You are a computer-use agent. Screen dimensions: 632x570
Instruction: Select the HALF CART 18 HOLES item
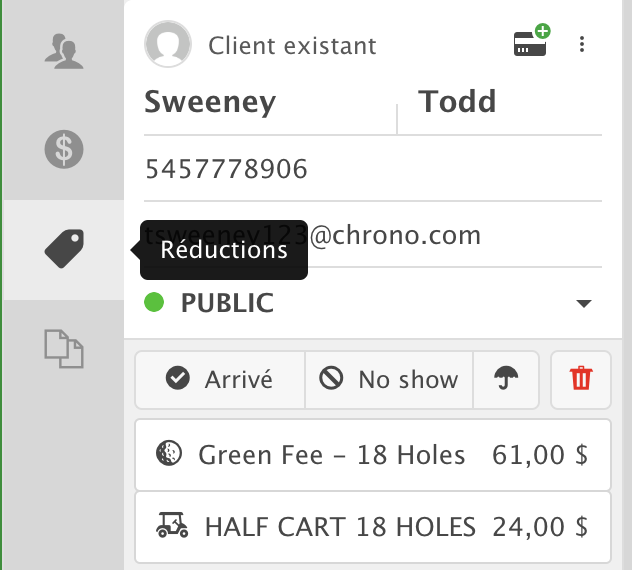372,526
